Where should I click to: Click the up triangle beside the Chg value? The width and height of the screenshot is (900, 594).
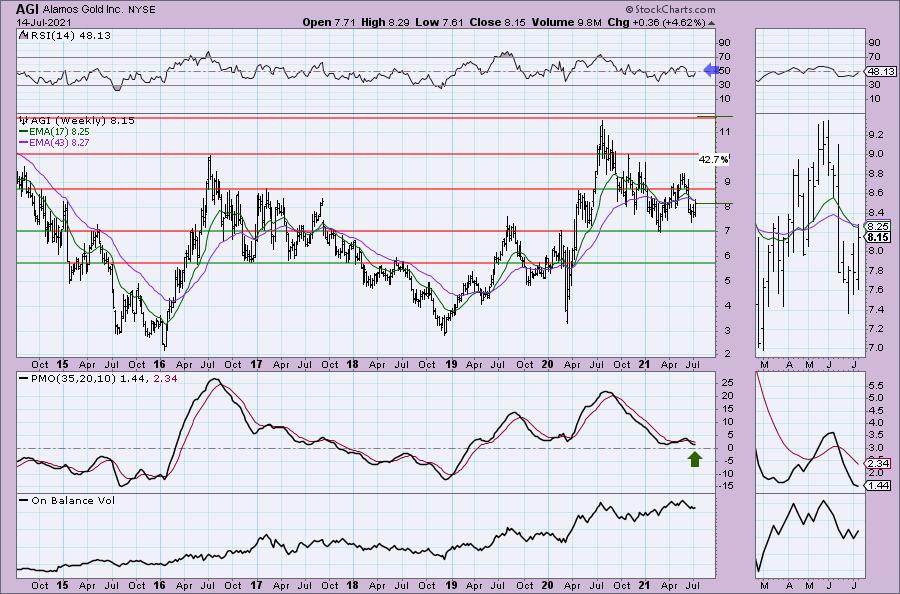[712, 23]
